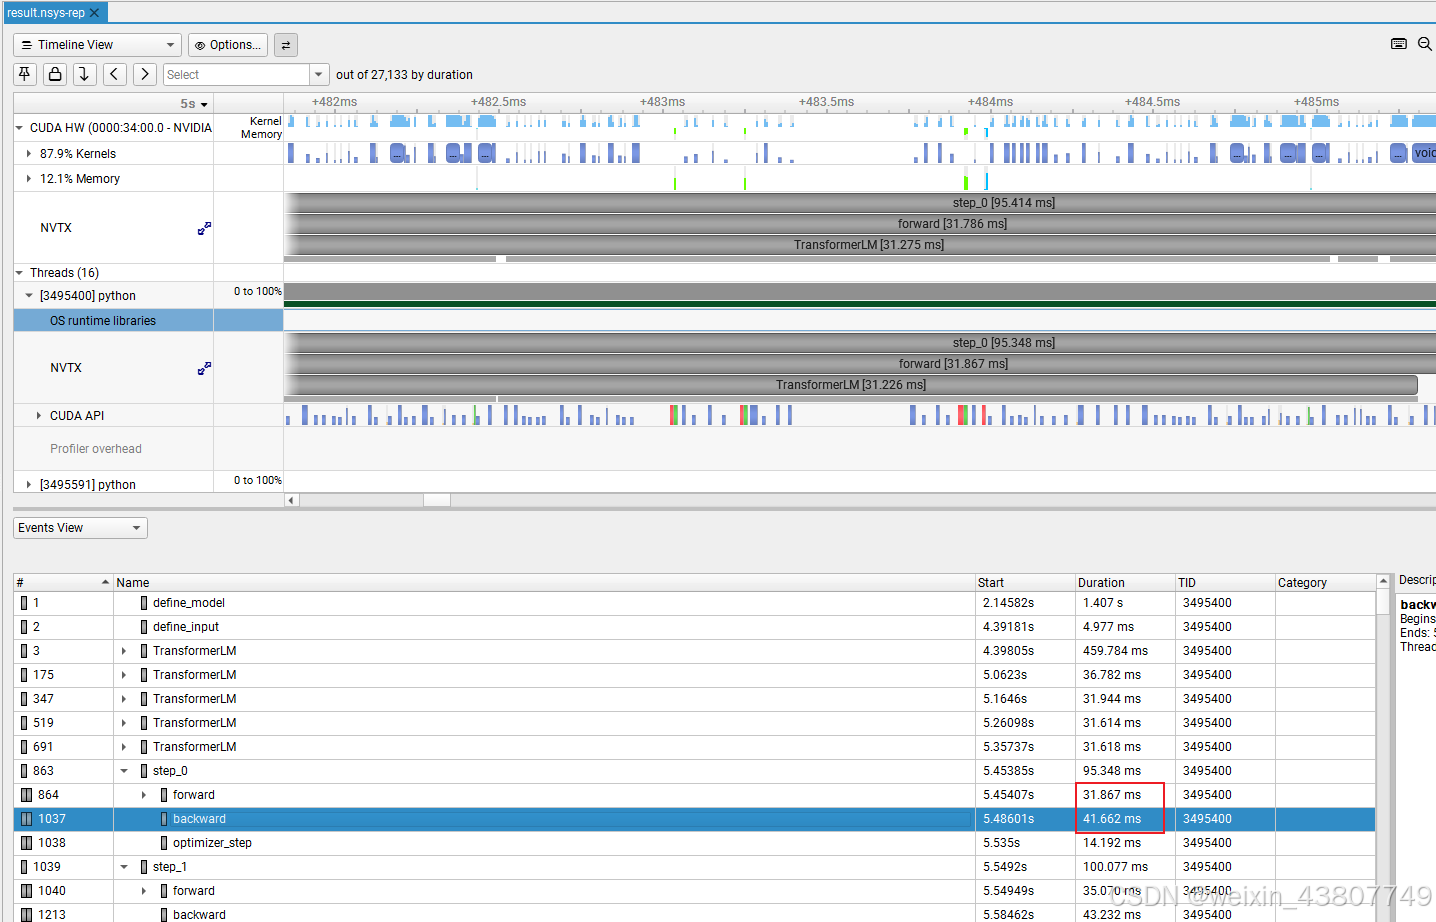
Task: Expand the 87.9% Kernels row
Action: [29, 154]
